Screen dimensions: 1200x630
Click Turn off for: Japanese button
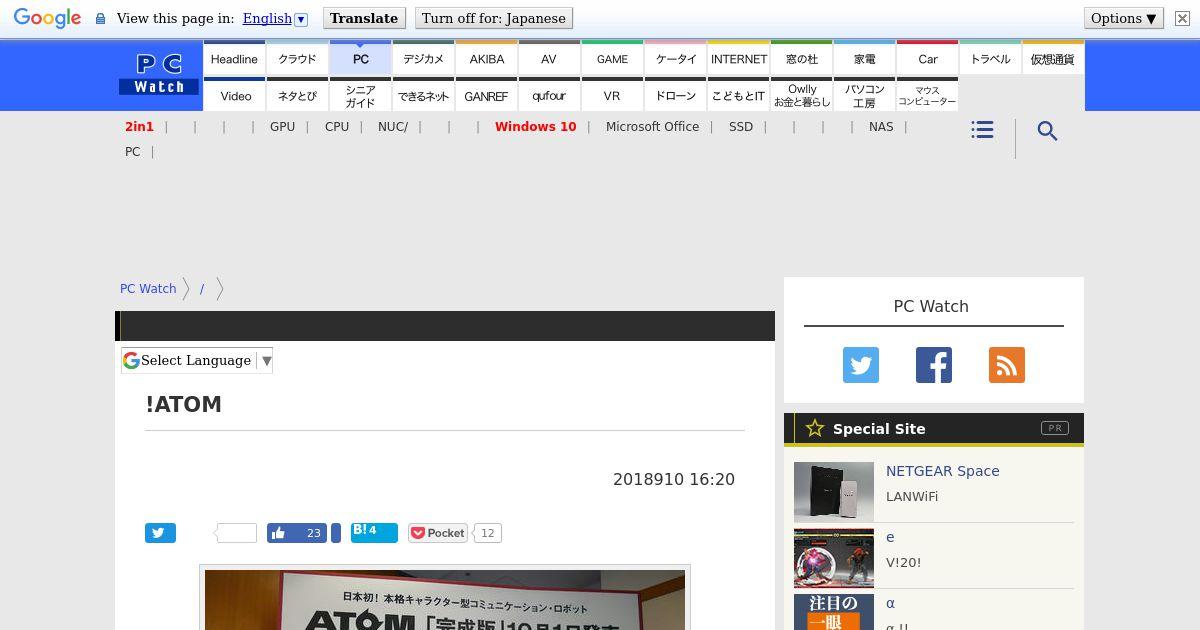tap(493, 18)
